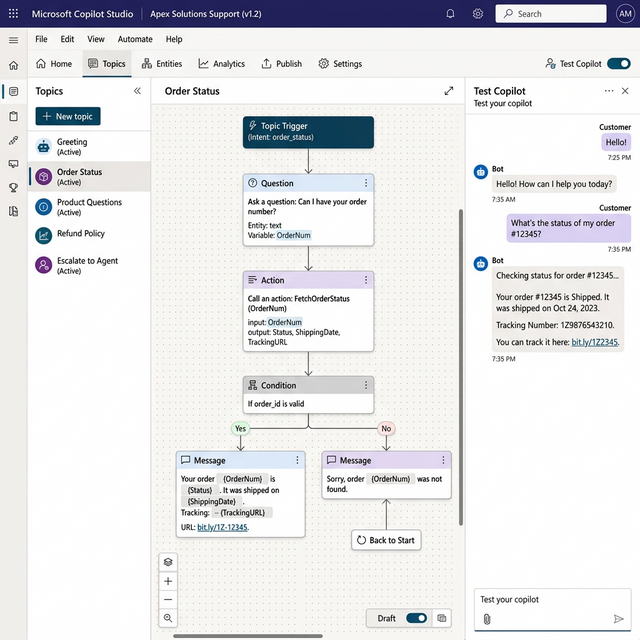Switch to the Analytics tab

[x=221, y=64]
